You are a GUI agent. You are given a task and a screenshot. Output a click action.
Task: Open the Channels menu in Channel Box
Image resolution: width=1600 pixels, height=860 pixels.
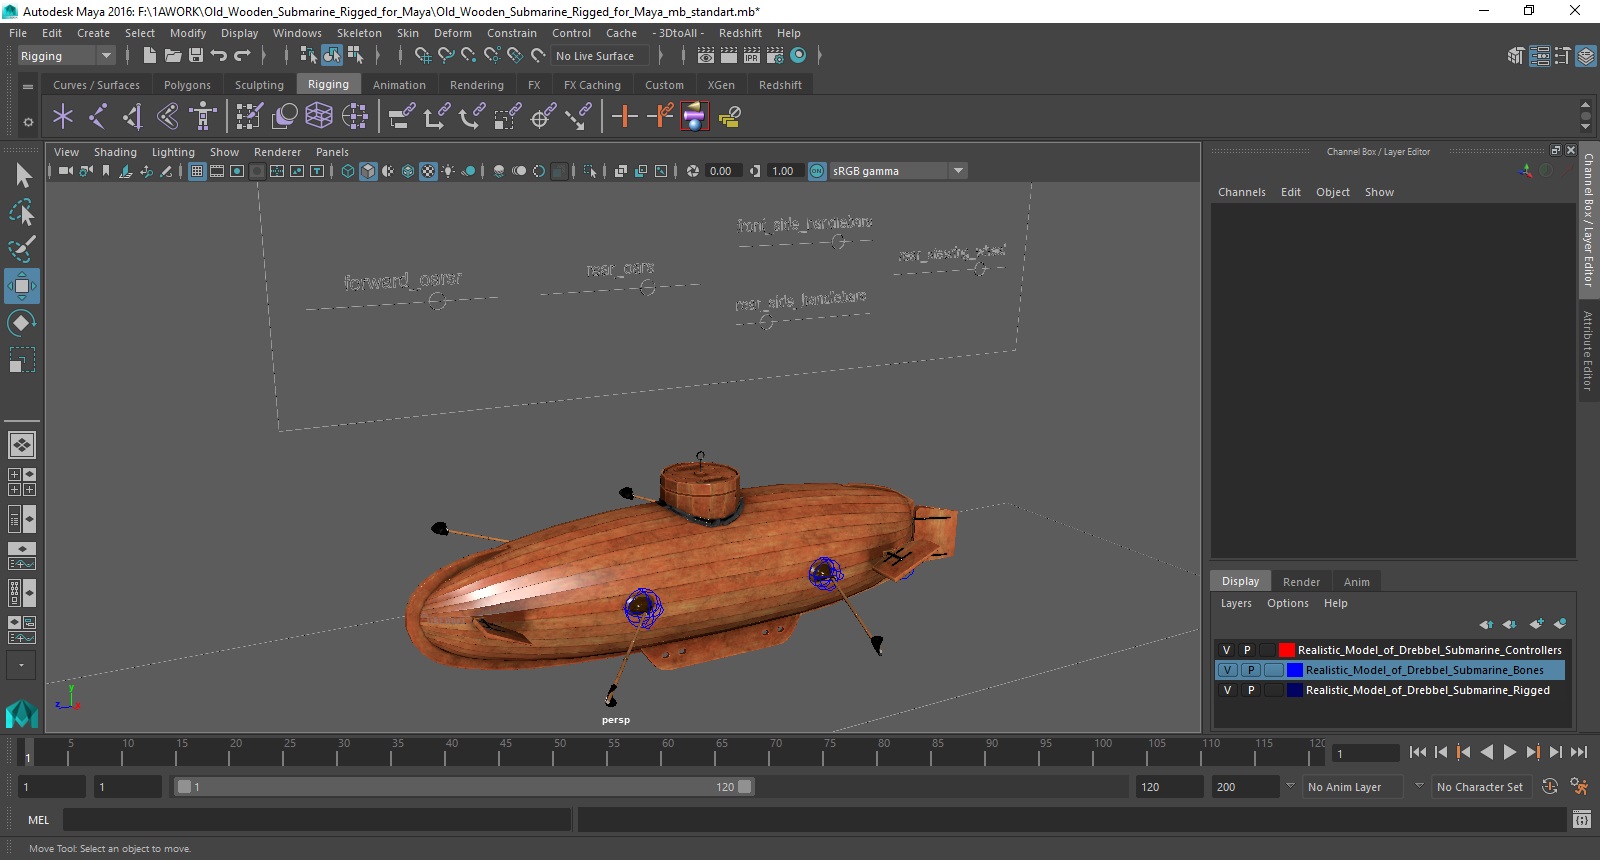tap(1241, 192)
